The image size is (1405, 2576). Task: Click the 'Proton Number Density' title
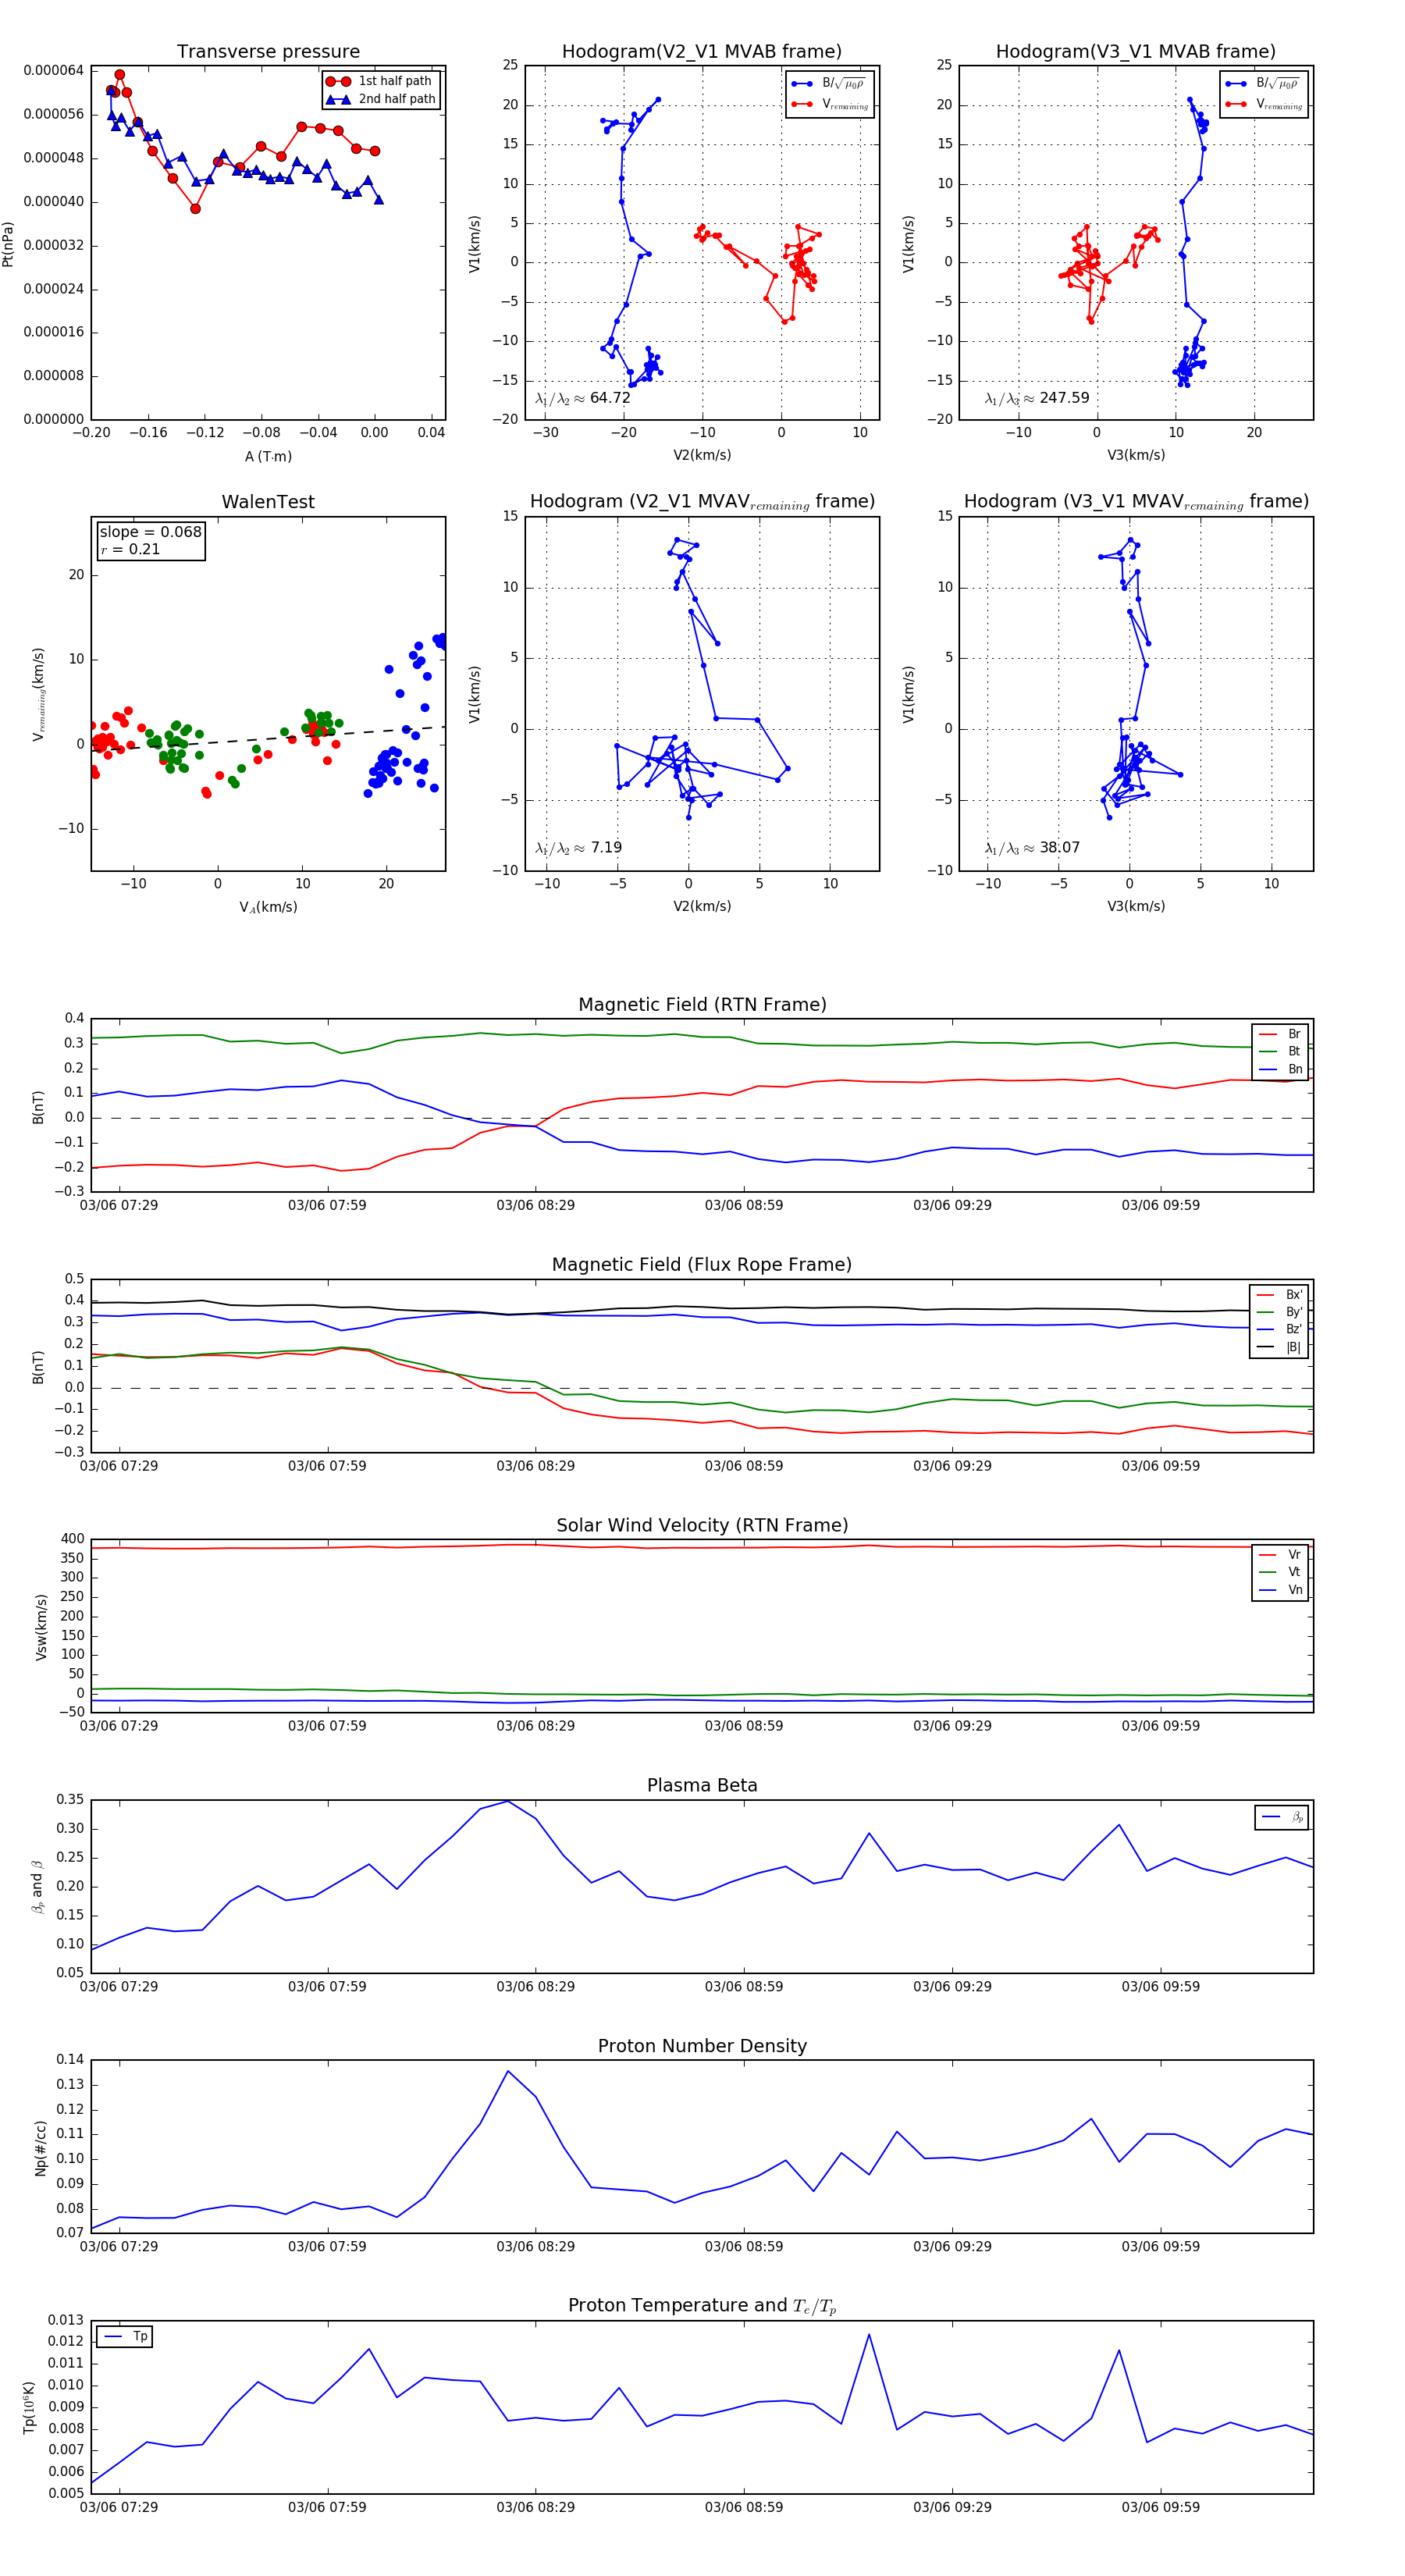click(702, 2046)
